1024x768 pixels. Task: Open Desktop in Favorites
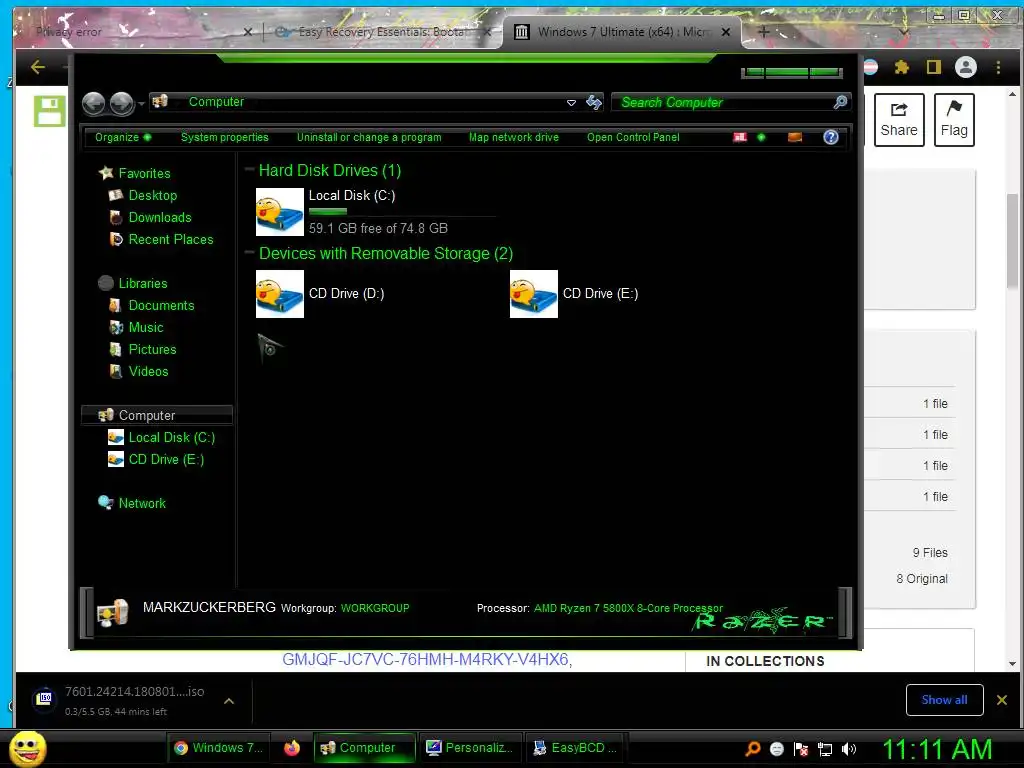[152, 195]
